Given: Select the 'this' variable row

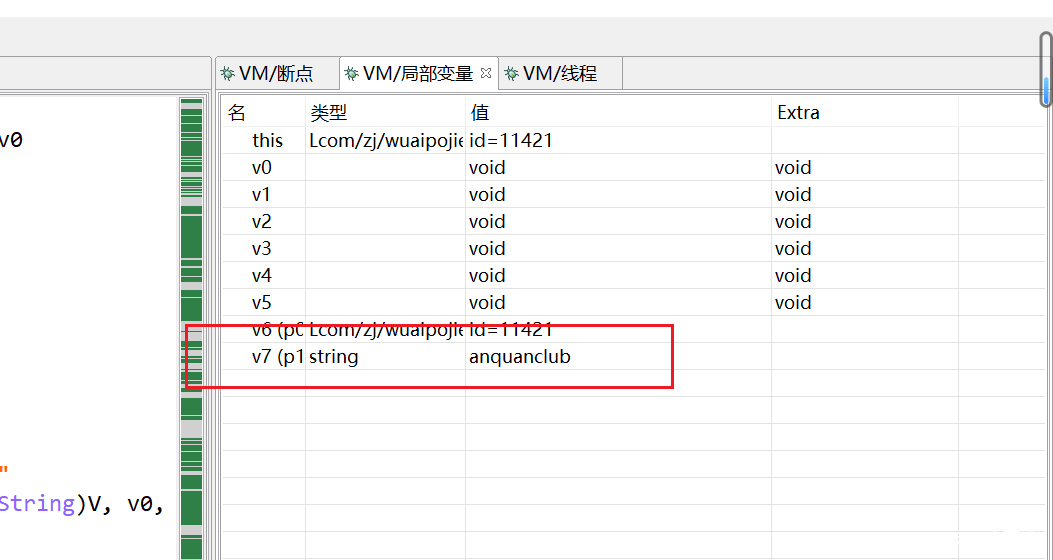Looking at the screenshot, I should (267, 141).
